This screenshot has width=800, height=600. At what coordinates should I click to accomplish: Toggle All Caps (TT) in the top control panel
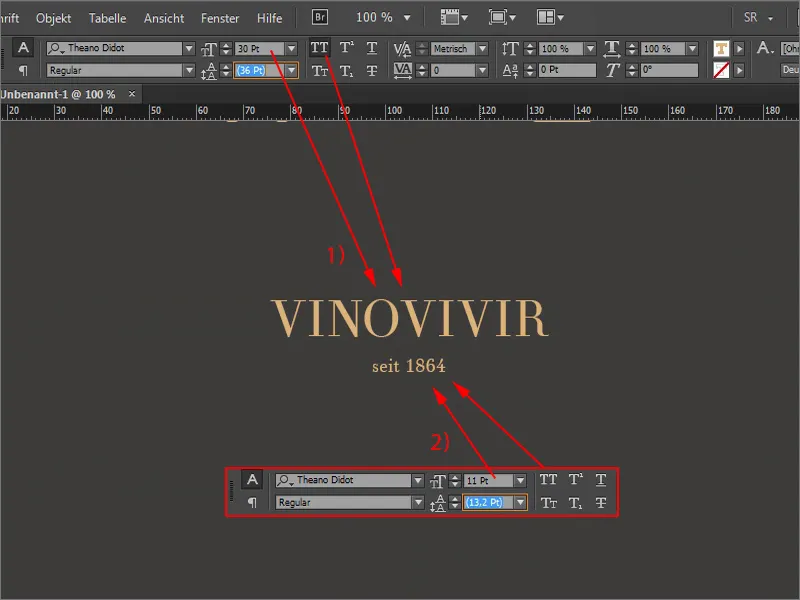pos(320,48)
